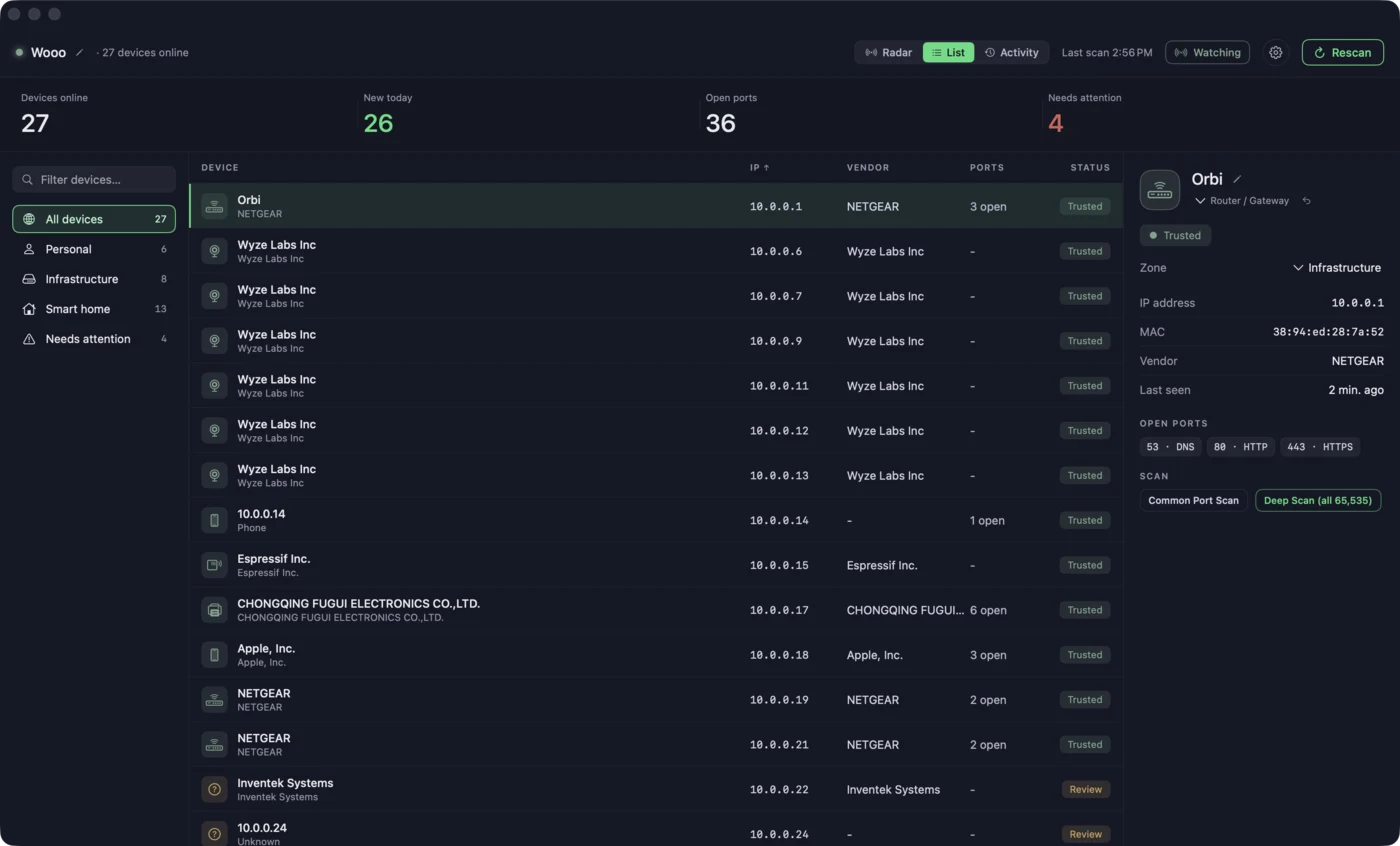Screen dimensions: 1400x846
Task: Click the phone icon for 10.0.0.14
Action: coord(214,520)
